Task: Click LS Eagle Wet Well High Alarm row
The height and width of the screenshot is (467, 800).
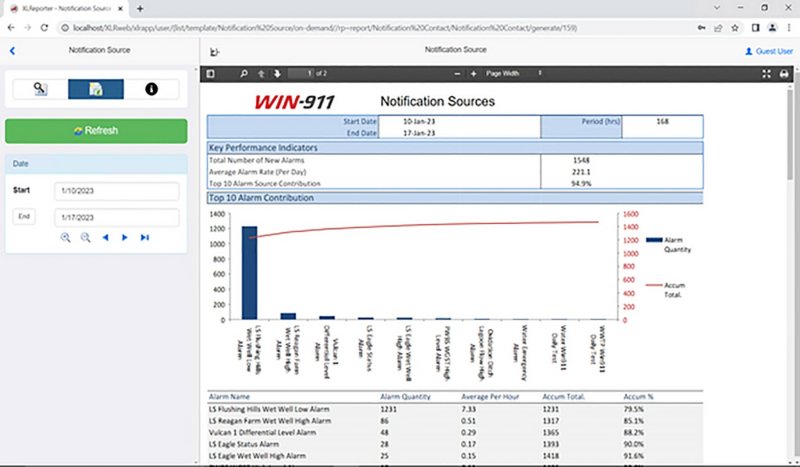Action: point(455,456)
